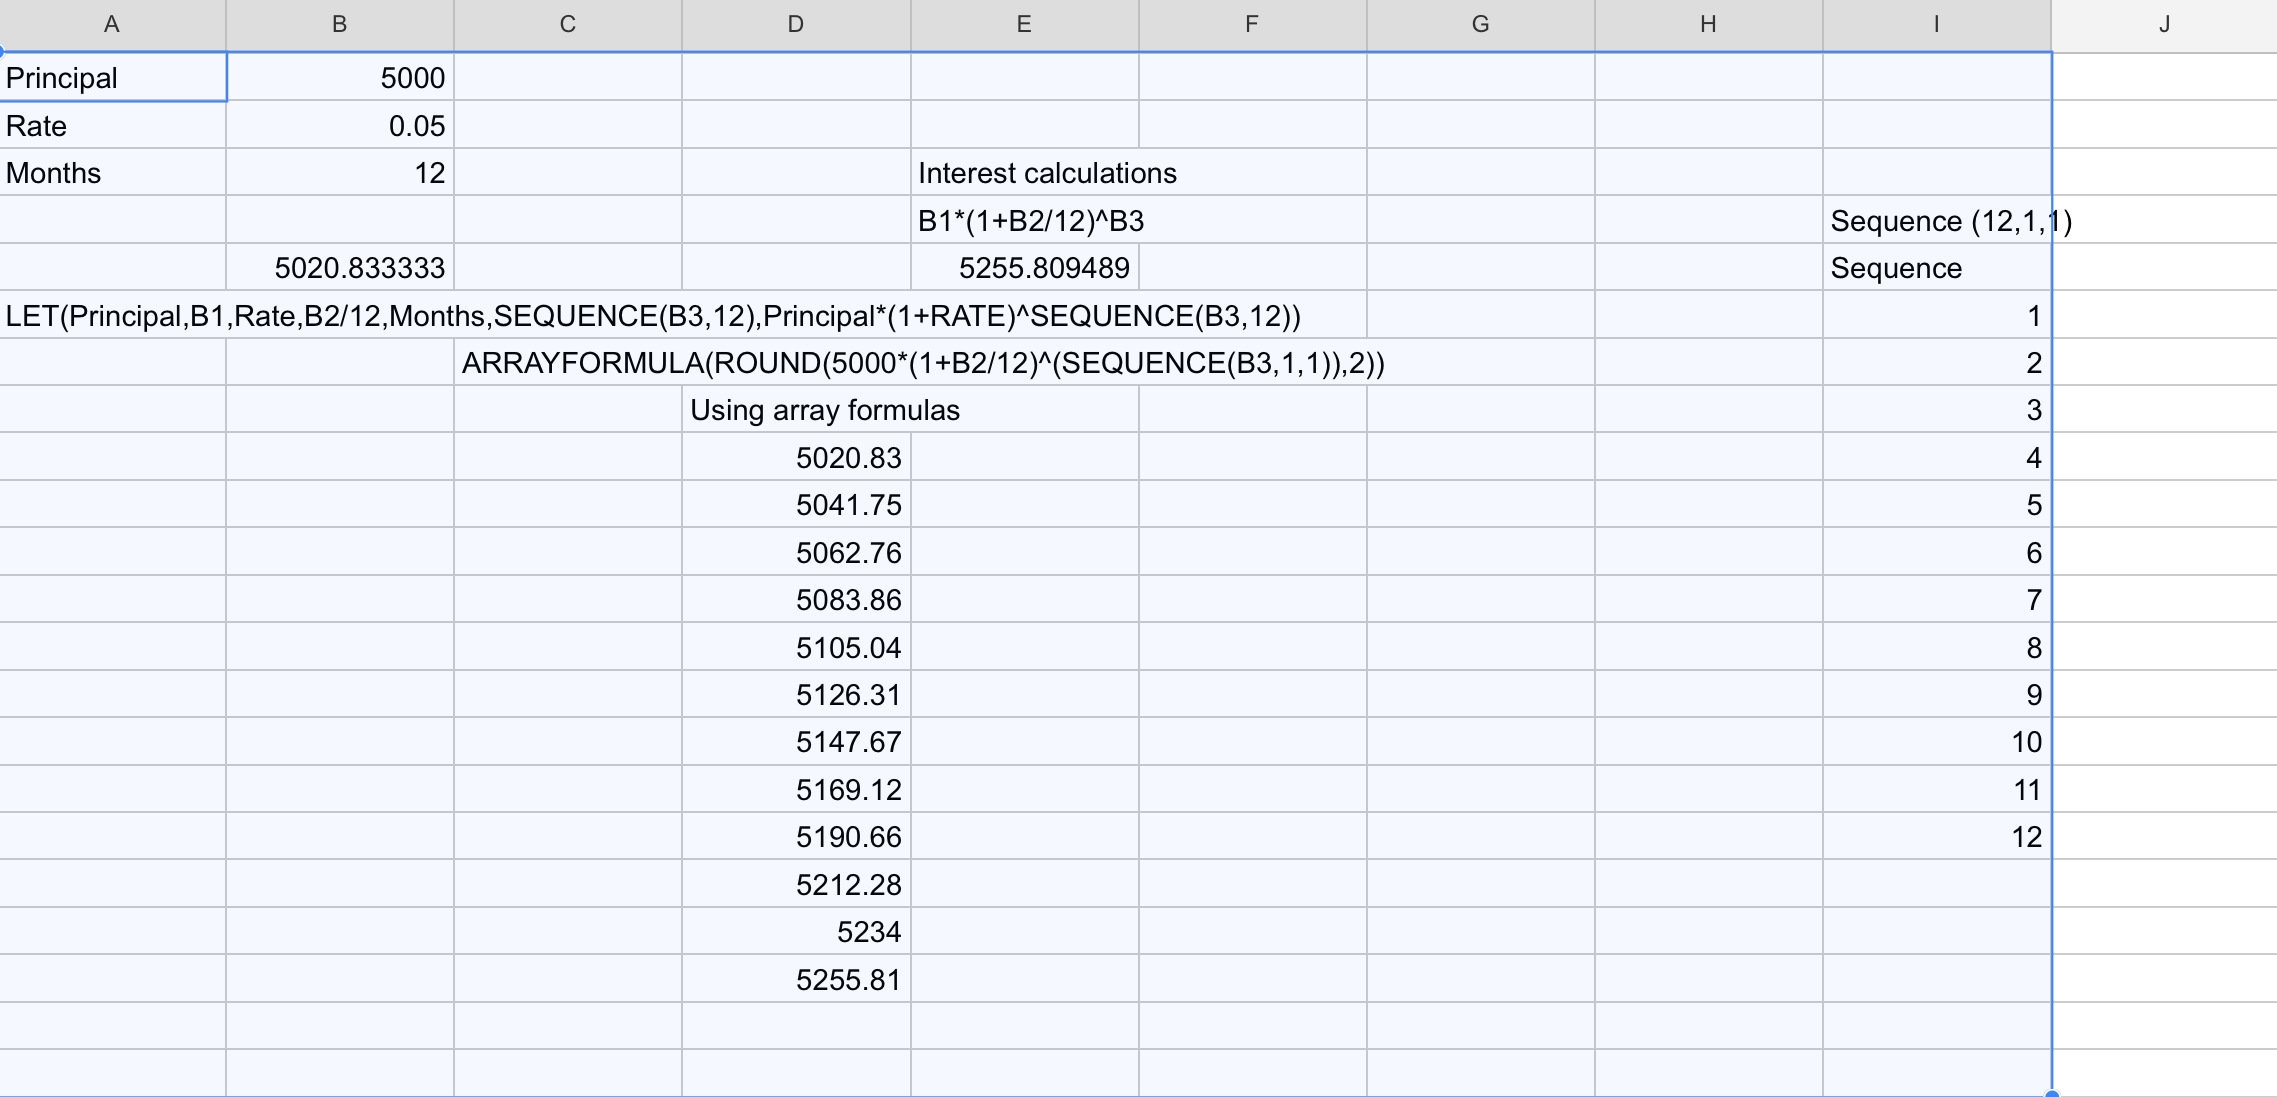Select cell with 5020.833333
The height and width of the screenshot is (1097, 2277).
pyautogui.click(x=340, y=268)
